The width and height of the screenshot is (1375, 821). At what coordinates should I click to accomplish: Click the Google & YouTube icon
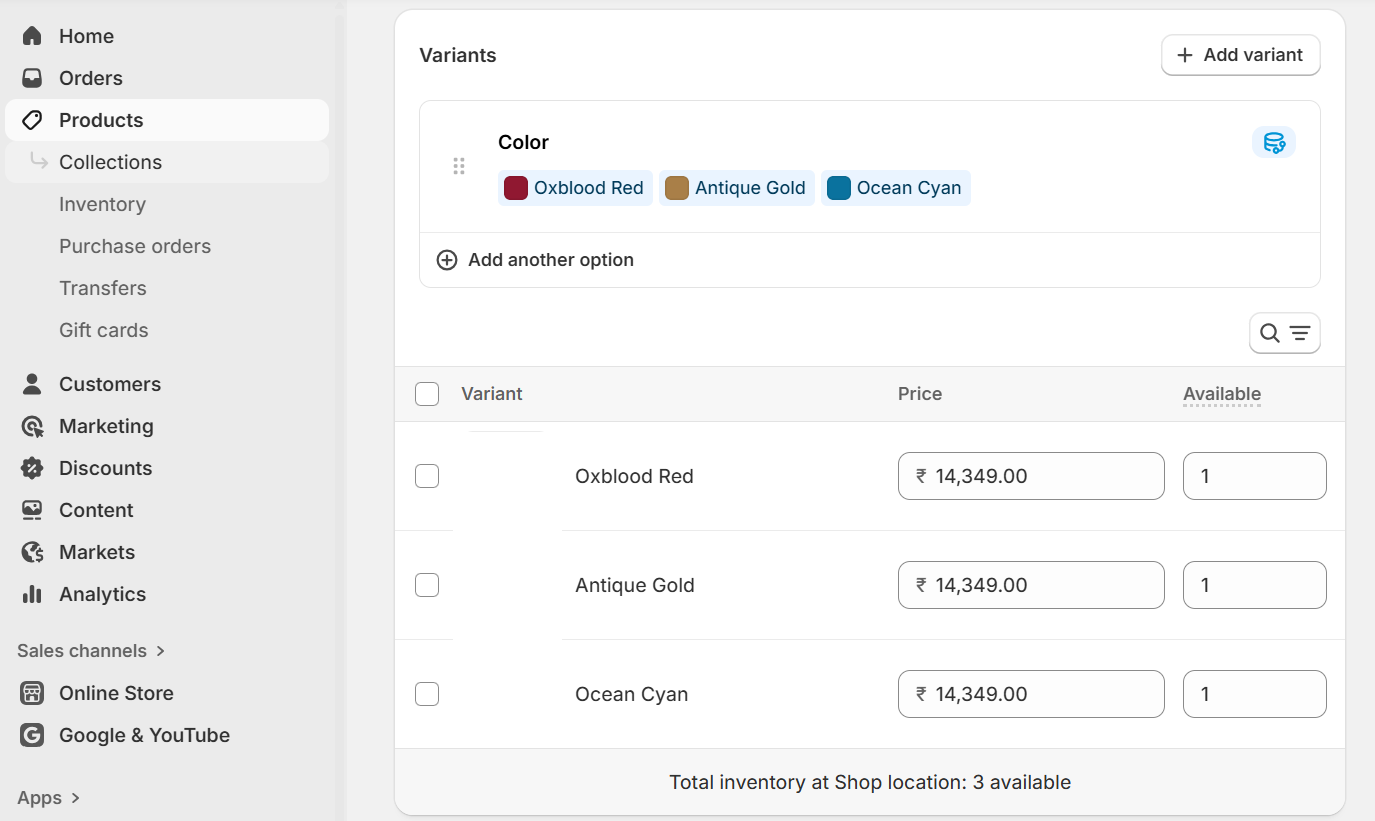32,735
